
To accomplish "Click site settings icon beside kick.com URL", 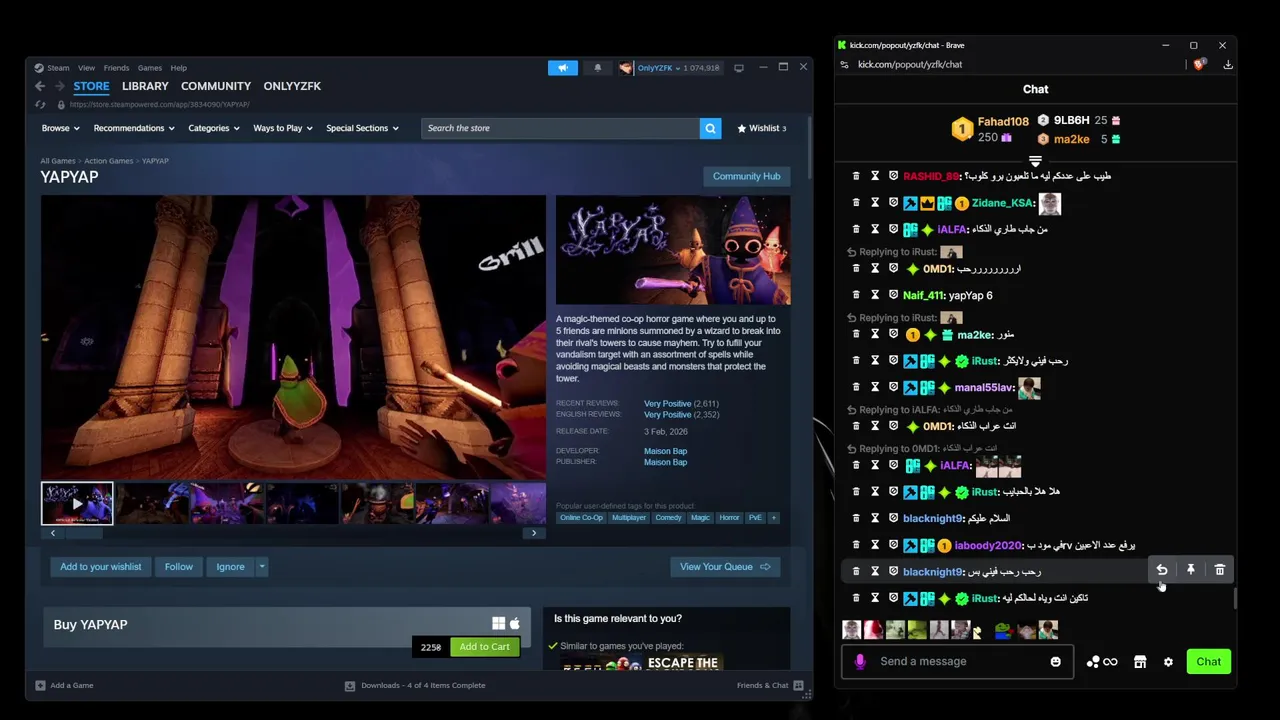I will click(844, 65).
